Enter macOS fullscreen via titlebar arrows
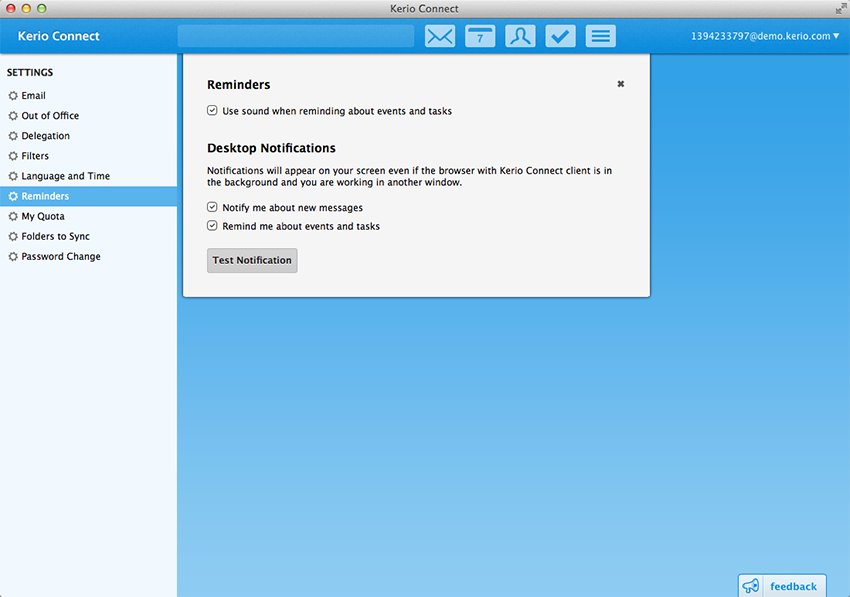The width and height of the screenshot is (850, 597). click(840, 9)
